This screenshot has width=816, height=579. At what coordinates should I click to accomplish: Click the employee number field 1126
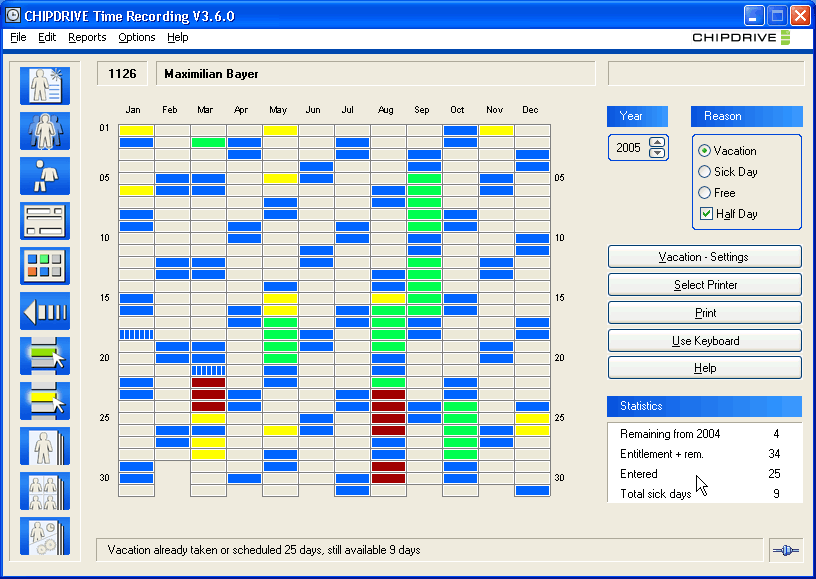point(122,74)
